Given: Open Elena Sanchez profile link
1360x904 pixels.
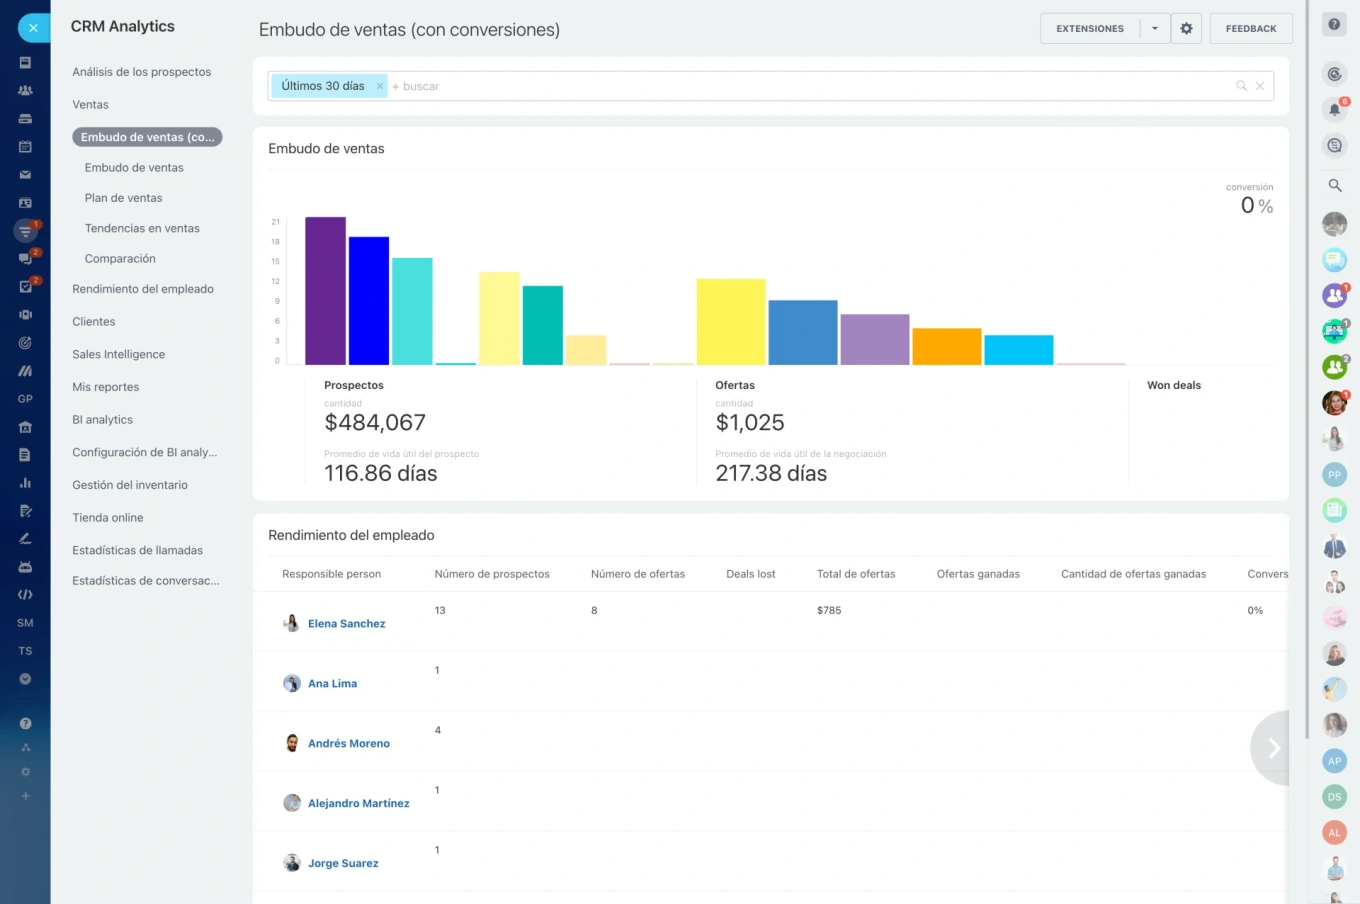Looking at the screenshot, I should click(346, 624).
